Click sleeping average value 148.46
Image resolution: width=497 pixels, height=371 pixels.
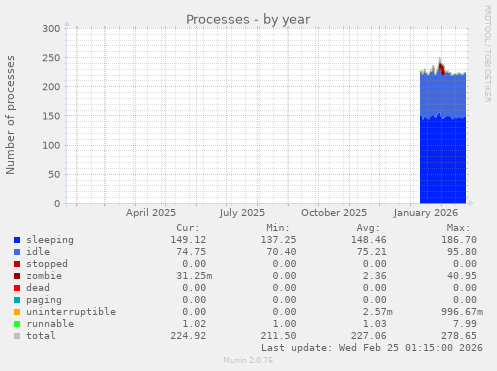(369, 240)
